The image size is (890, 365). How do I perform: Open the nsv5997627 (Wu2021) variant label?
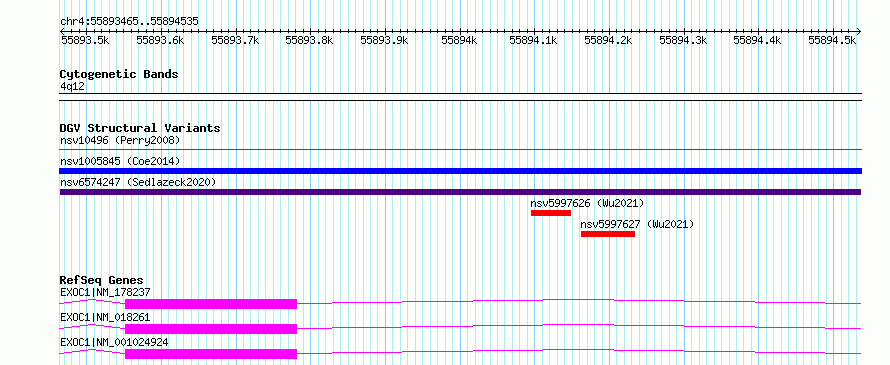[637, 224]
